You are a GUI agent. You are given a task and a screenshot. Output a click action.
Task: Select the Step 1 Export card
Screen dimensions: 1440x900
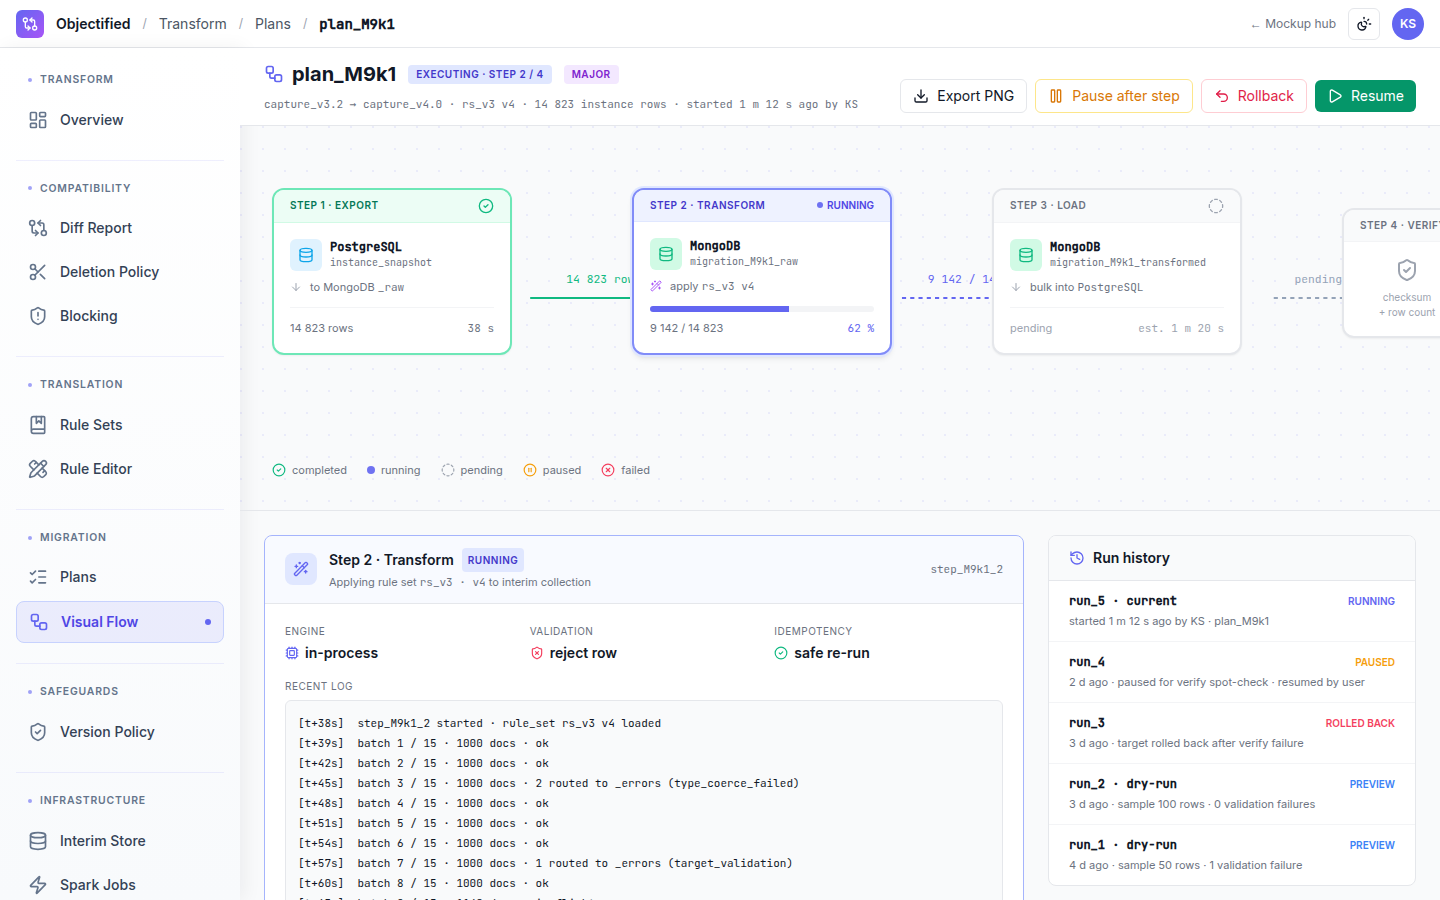pos(392,272)
